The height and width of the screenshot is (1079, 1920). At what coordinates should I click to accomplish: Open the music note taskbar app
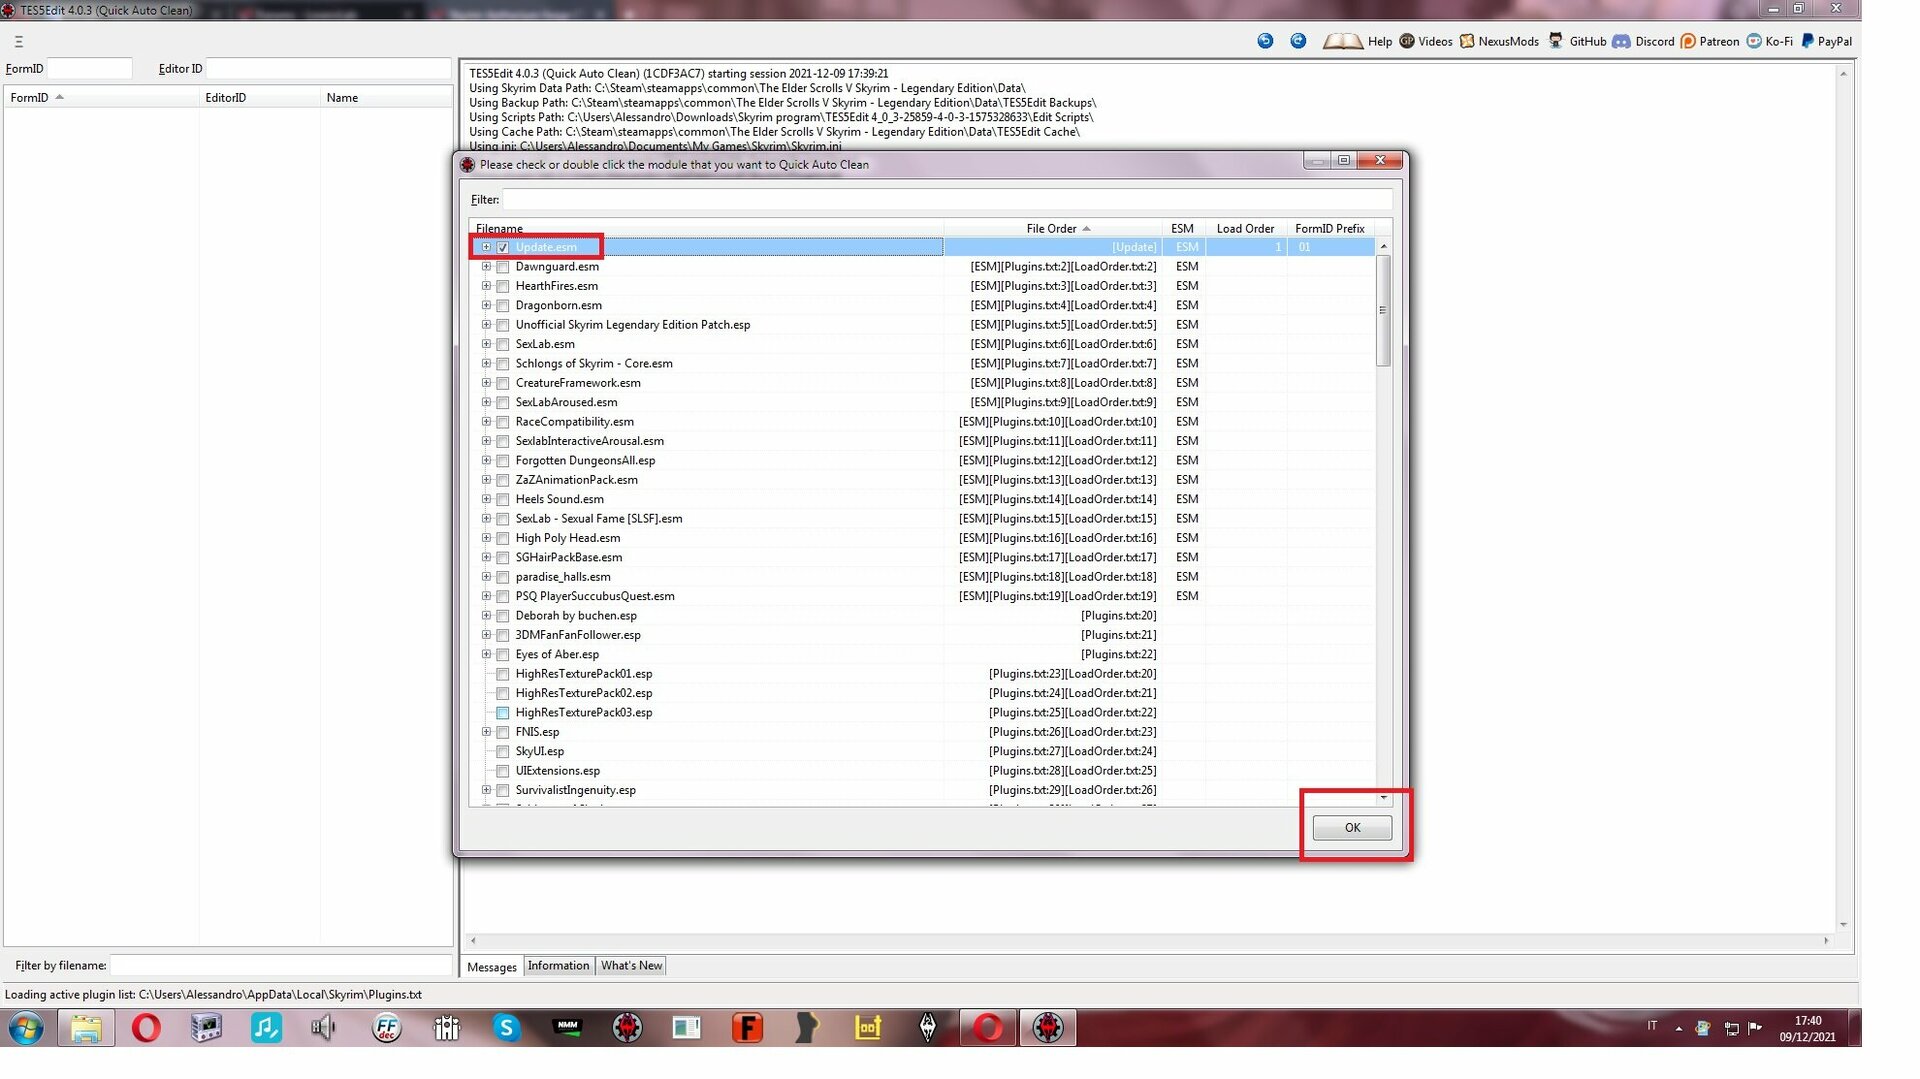(266, 1028)
